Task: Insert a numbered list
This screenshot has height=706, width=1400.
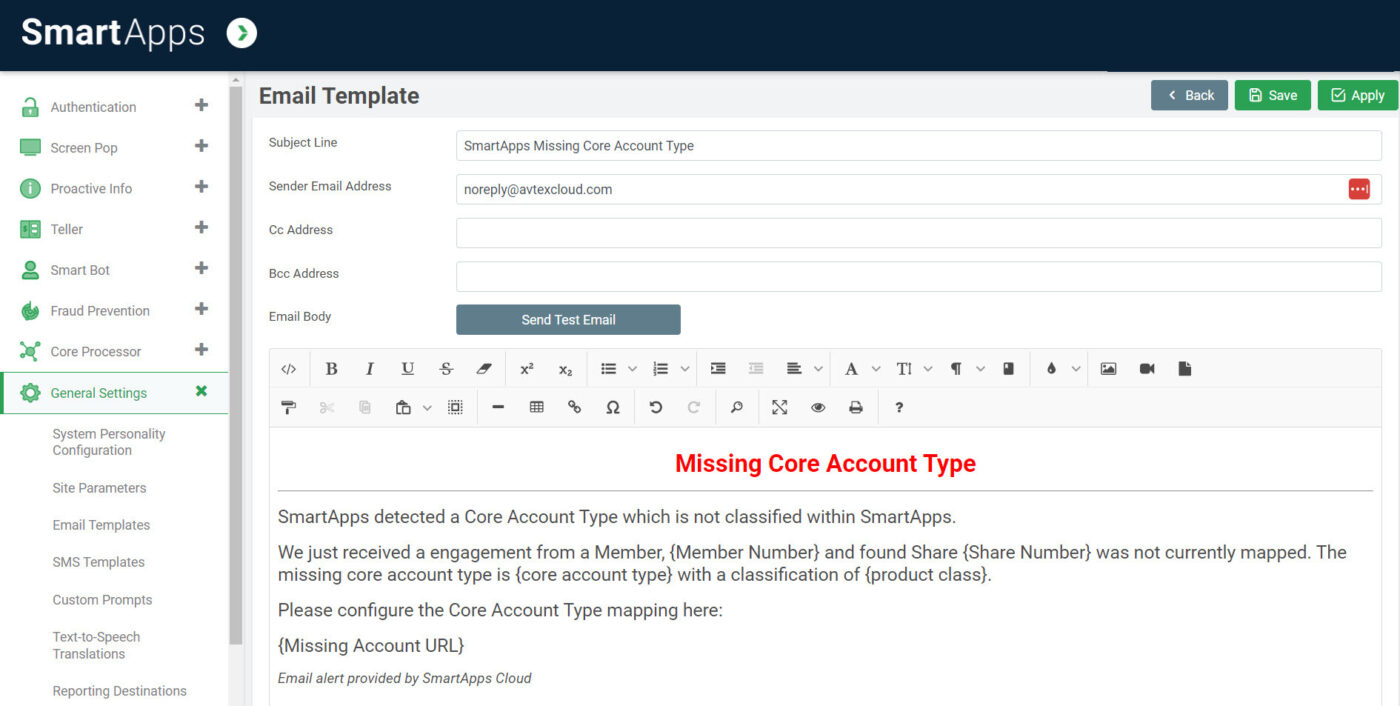Action: (x=660, y=369)
